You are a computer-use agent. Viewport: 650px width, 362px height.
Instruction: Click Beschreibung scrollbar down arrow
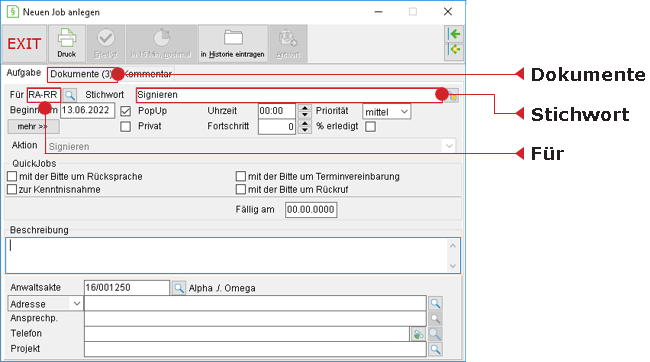point(453,266)
